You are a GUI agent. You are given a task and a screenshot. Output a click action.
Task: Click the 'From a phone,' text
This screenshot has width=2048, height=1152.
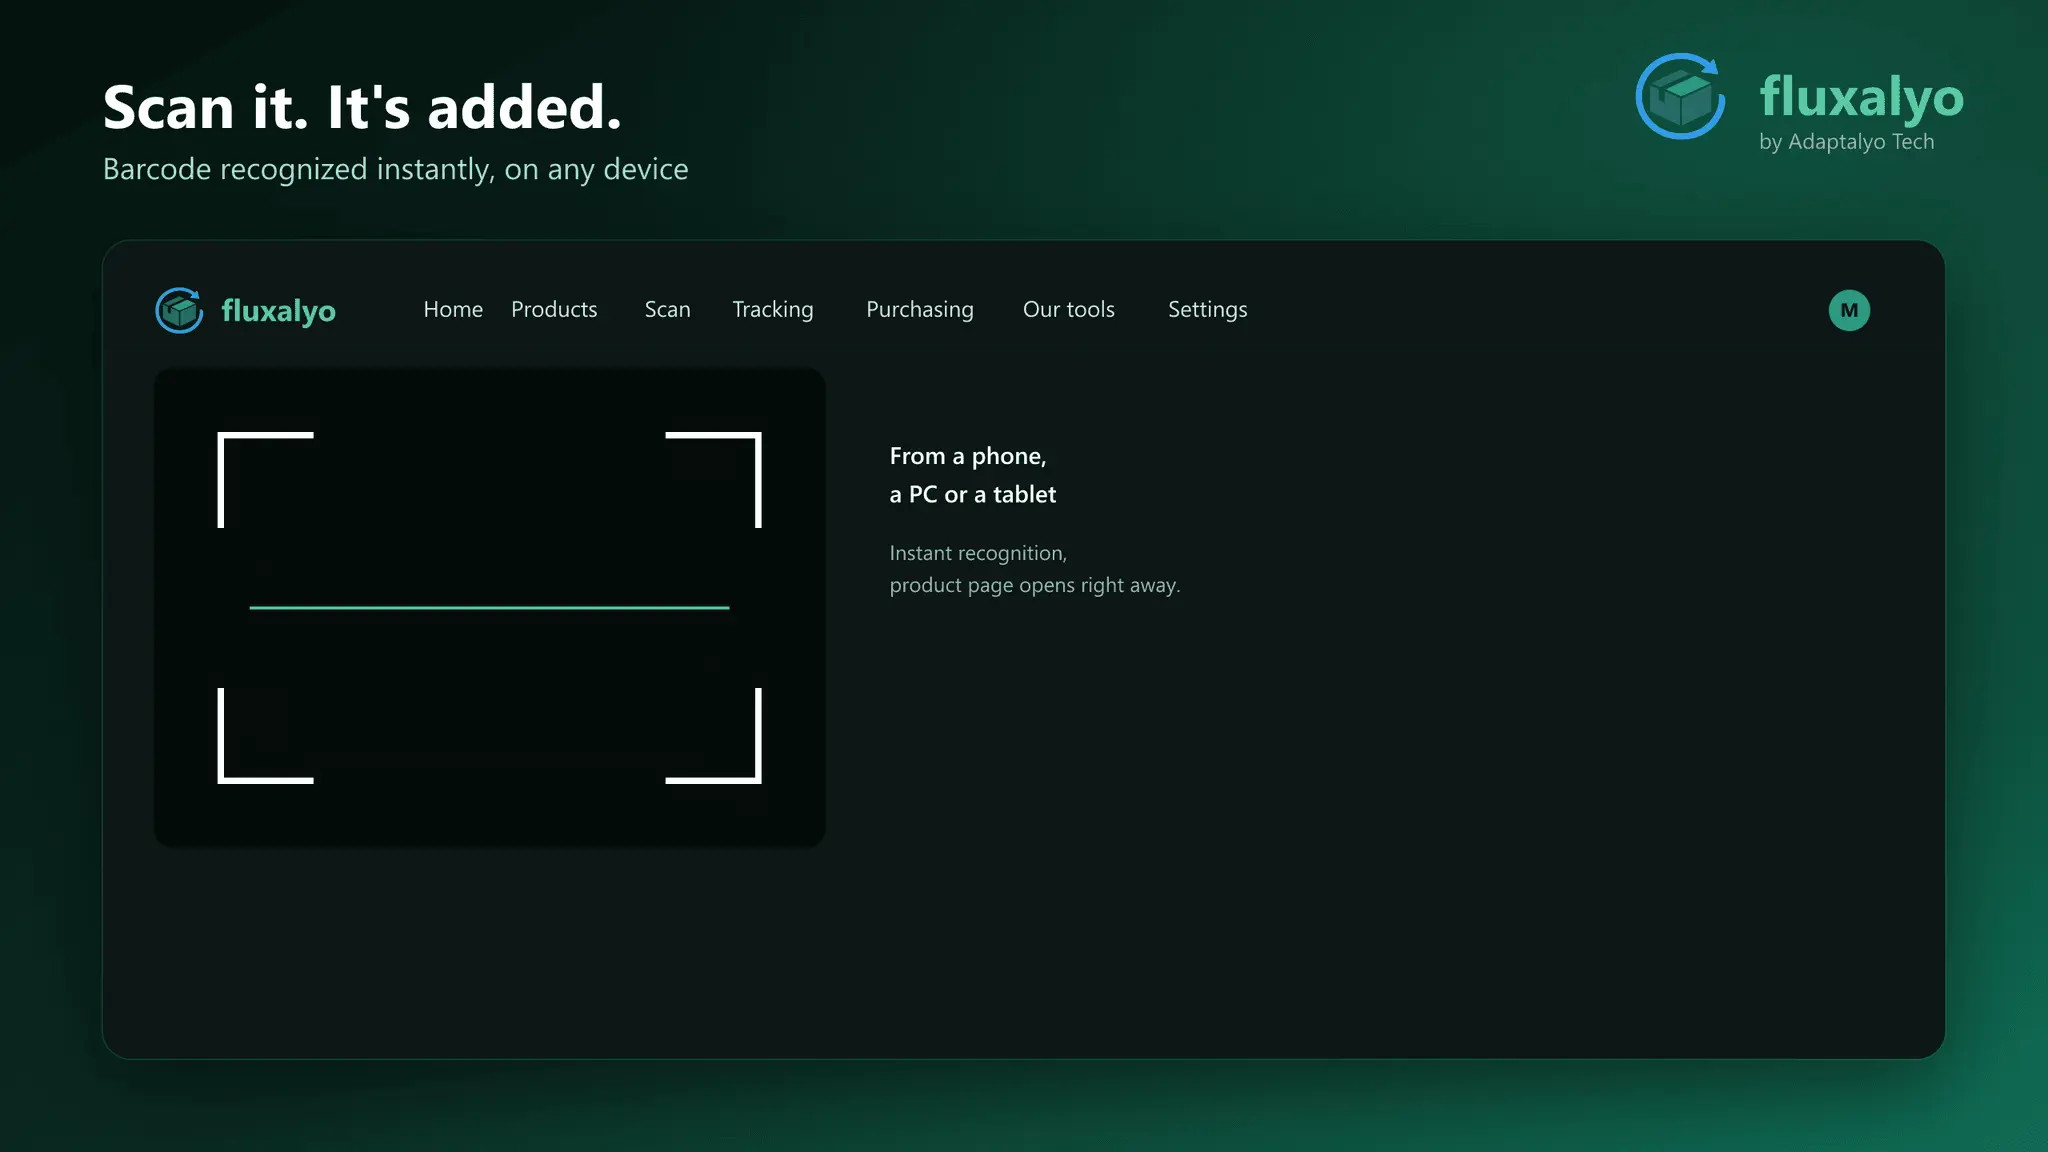click(968, 456)
